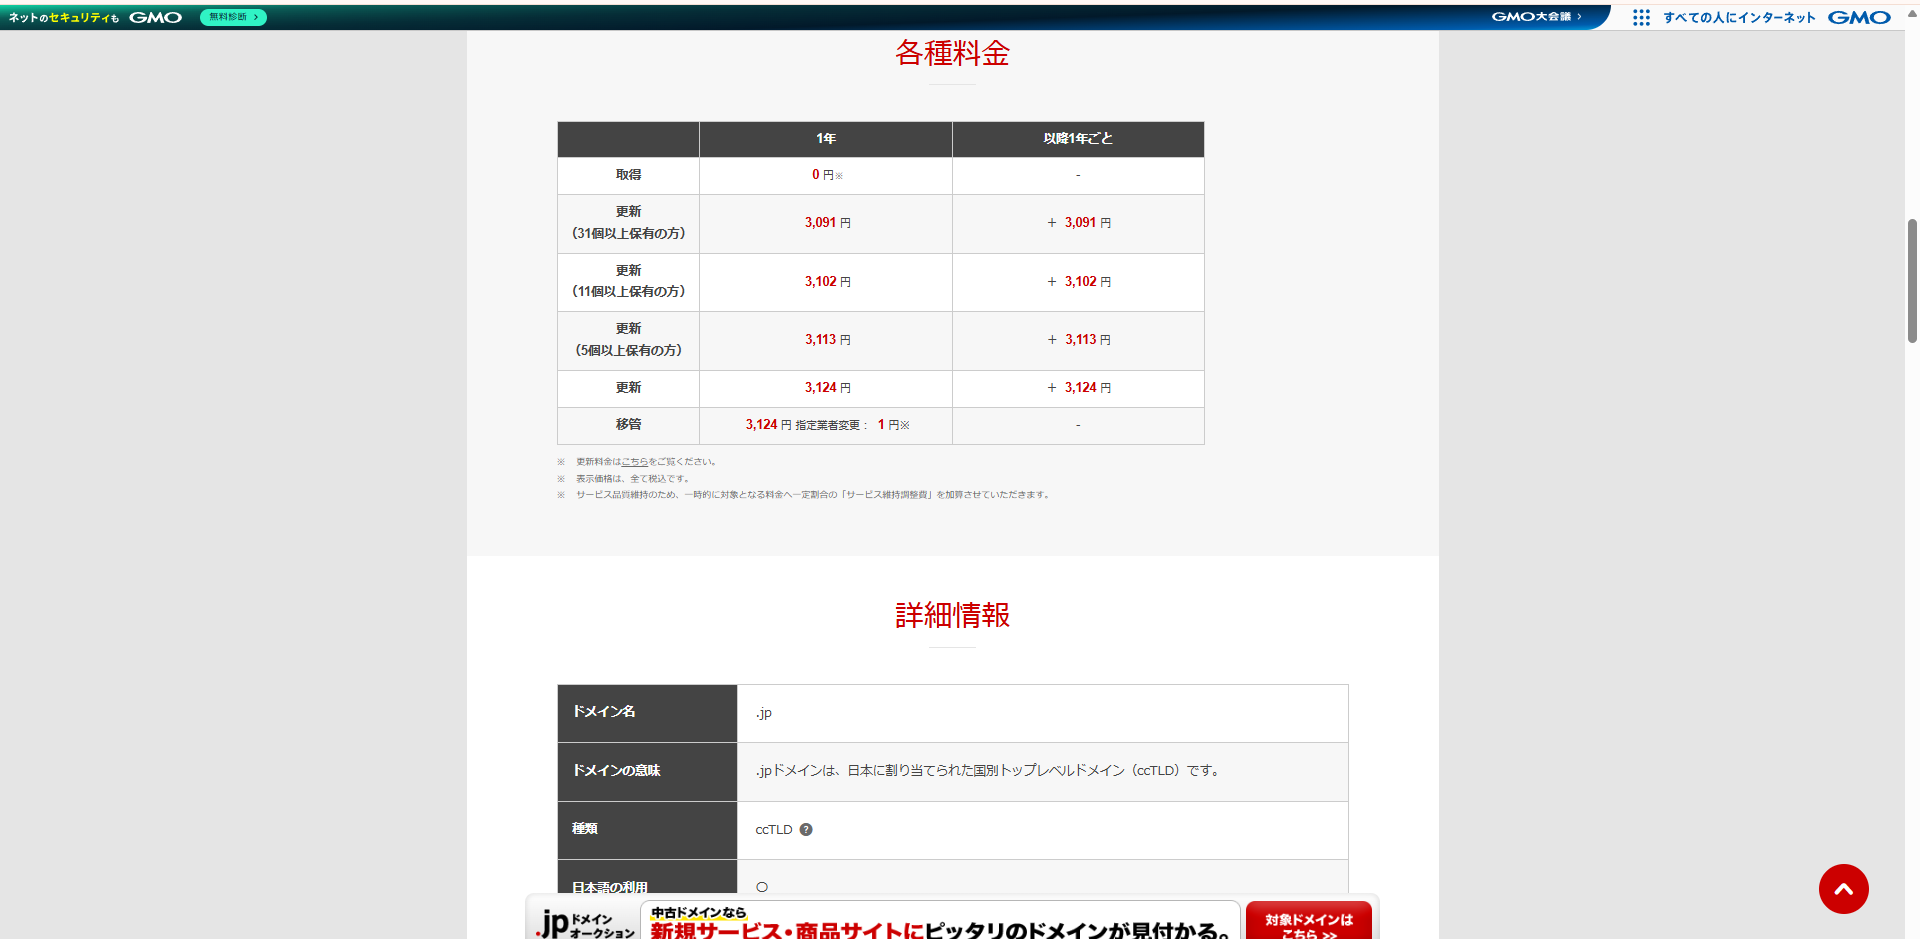
Task: Click the ccTLD help question mark icon
Action: click(806, 829)
